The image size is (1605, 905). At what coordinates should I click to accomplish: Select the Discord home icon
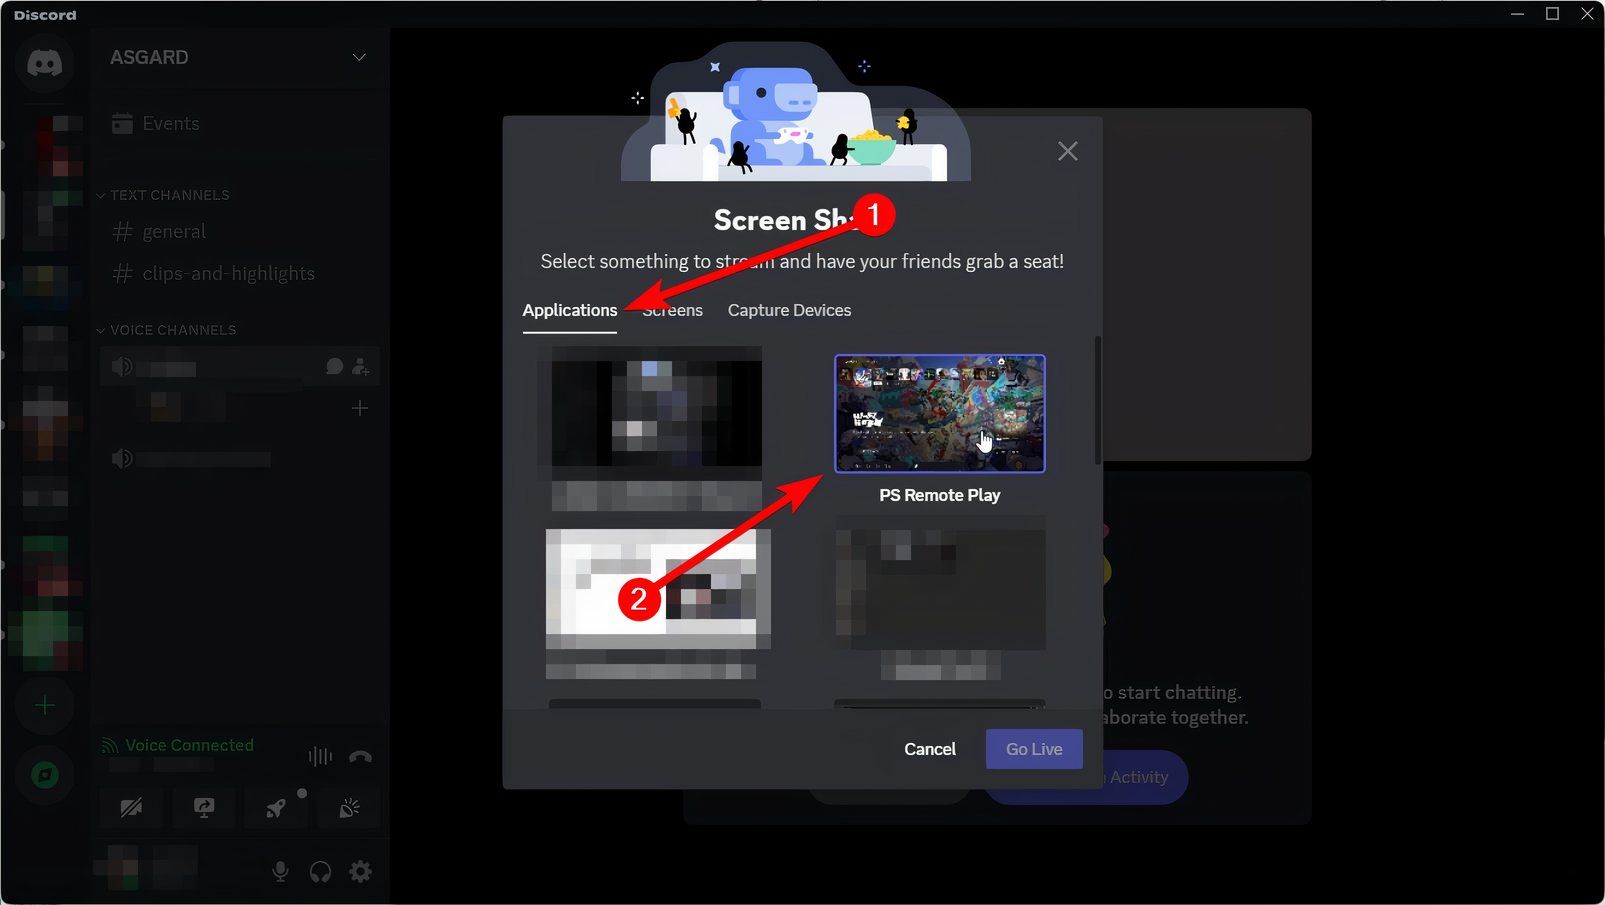tap(44, 63)
